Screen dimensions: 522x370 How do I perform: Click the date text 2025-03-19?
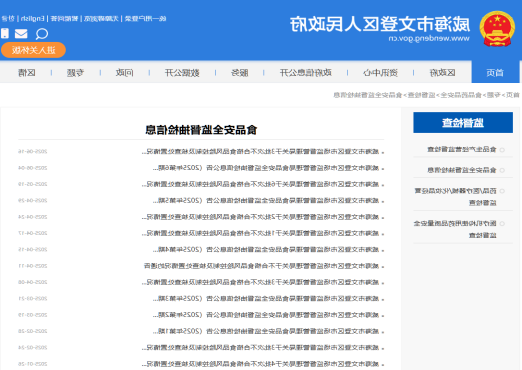click(33, 315)
